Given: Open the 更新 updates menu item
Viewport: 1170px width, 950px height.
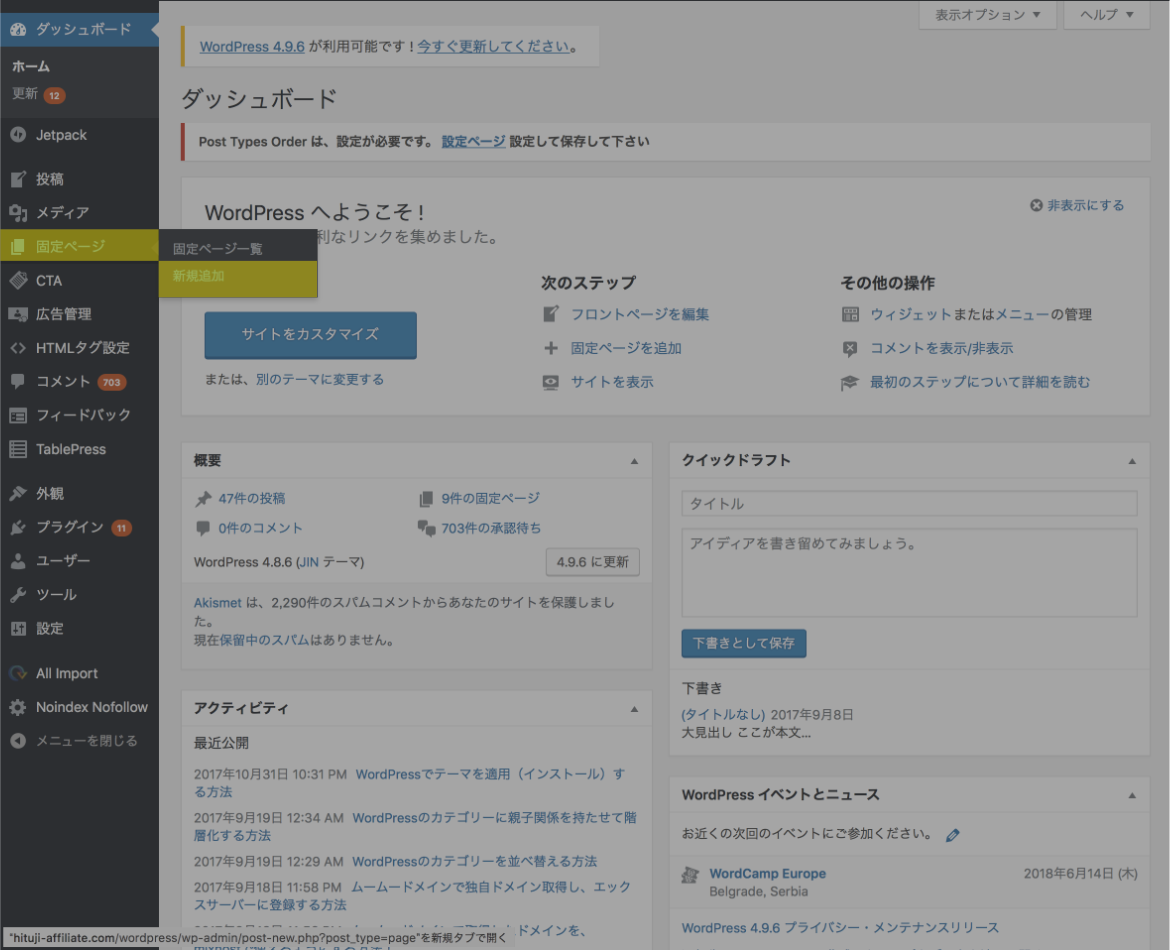Looking at the screenshot, I should [39, 94].
